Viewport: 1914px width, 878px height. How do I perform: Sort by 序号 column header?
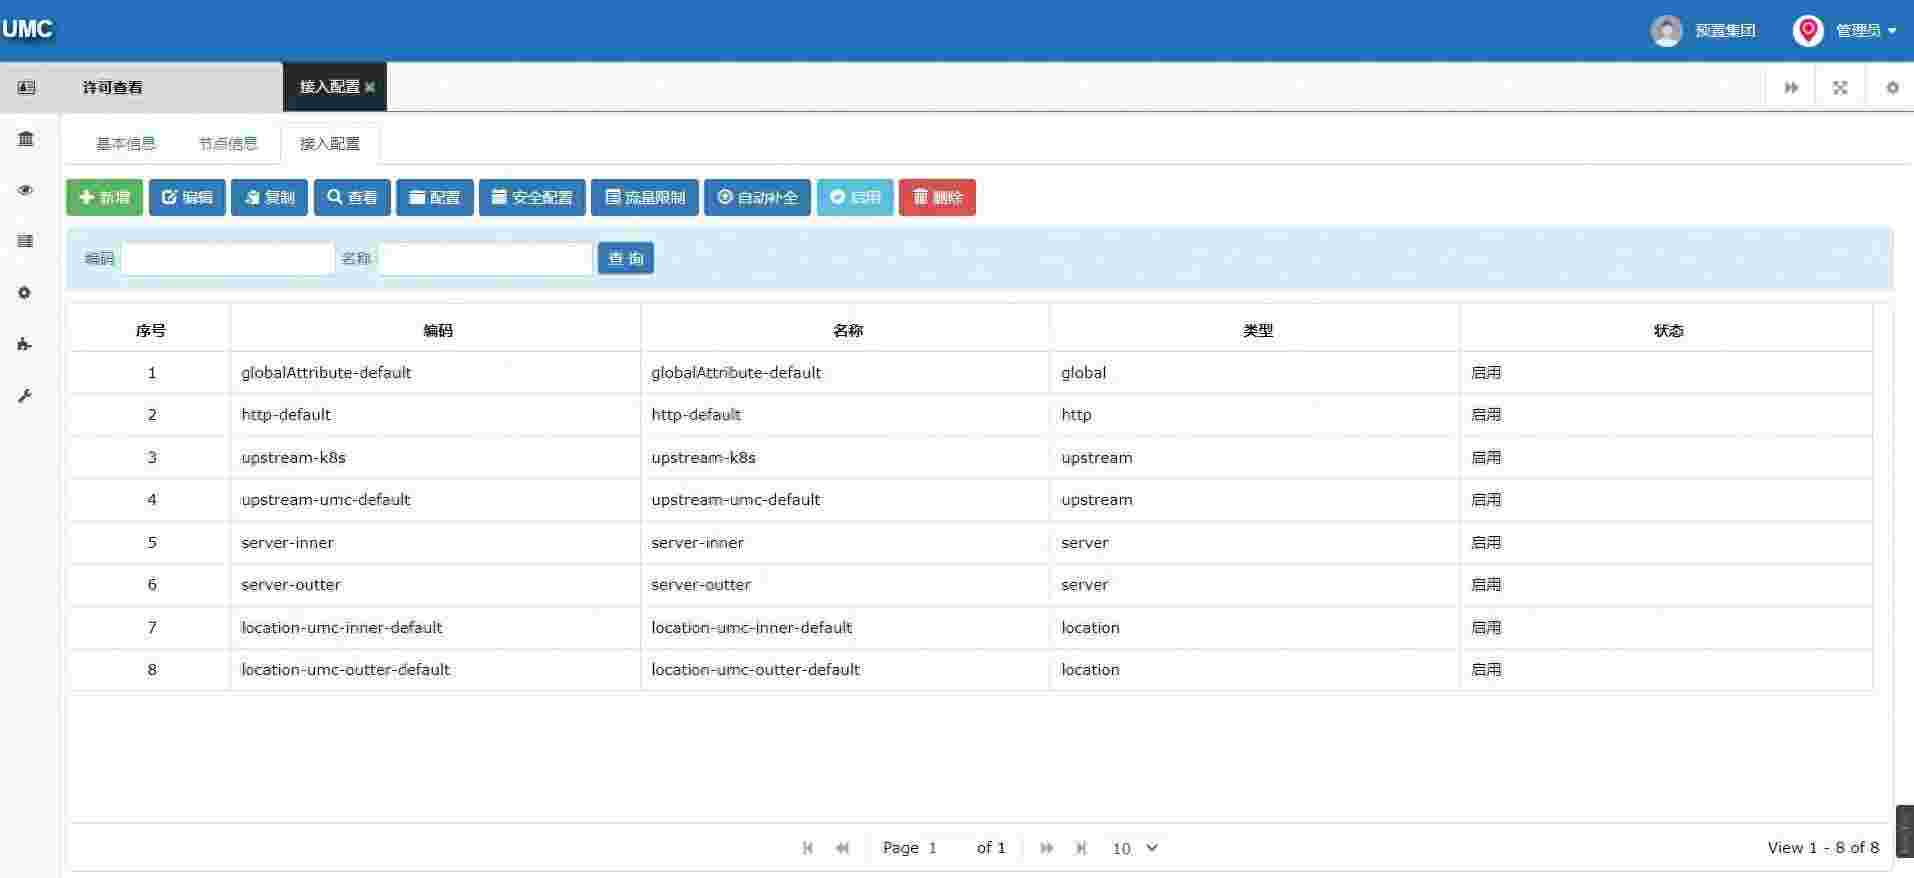tap(150, 330)
